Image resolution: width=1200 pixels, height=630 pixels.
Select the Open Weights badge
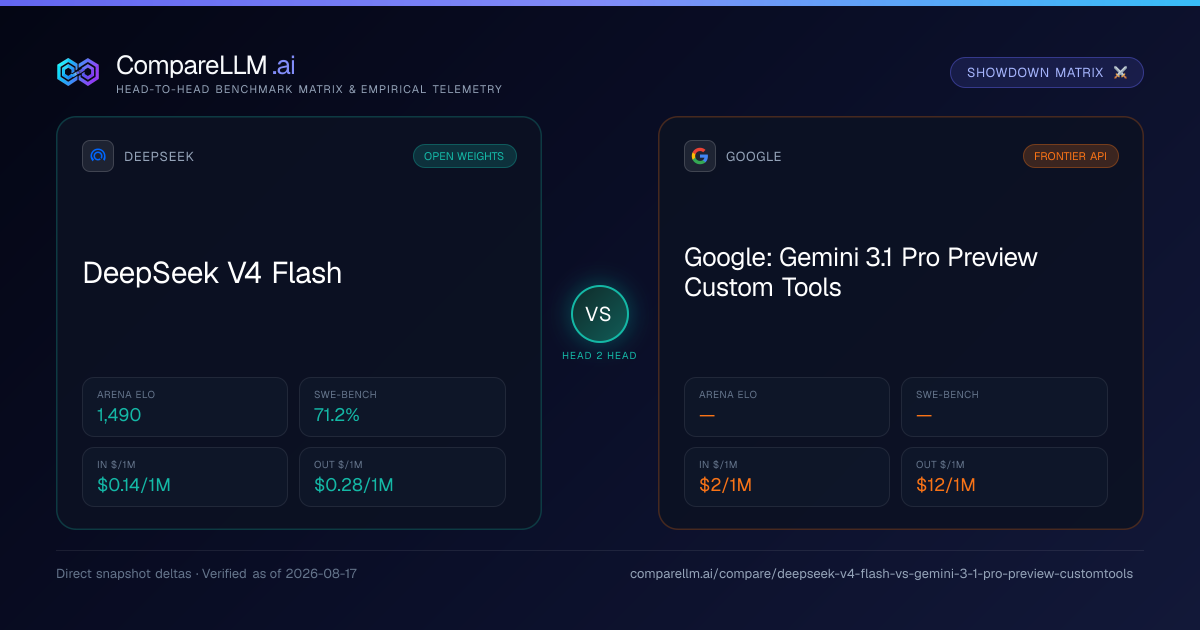(x=465, y=156)
